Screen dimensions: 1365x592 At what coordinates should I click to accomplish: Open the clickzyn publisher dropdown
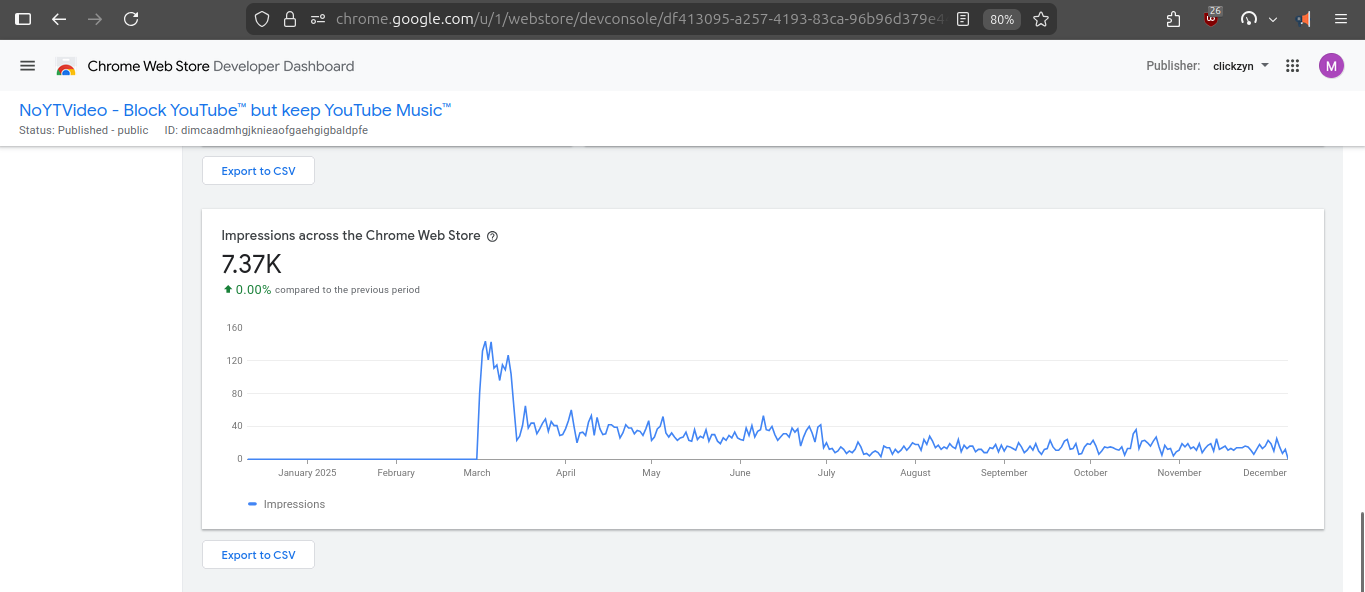pos(1238,66)
